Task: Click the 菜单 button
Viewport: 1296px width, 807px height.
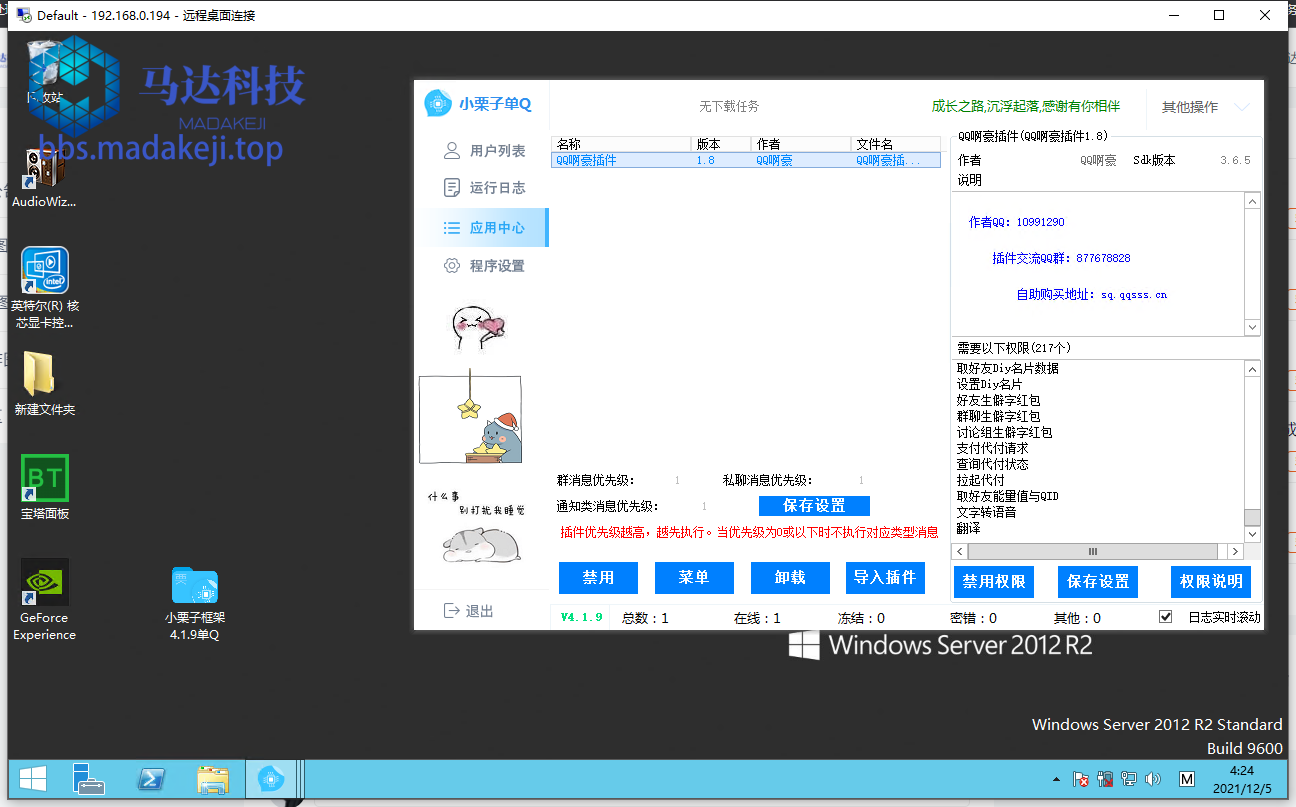Action: (x=694, y=578)
